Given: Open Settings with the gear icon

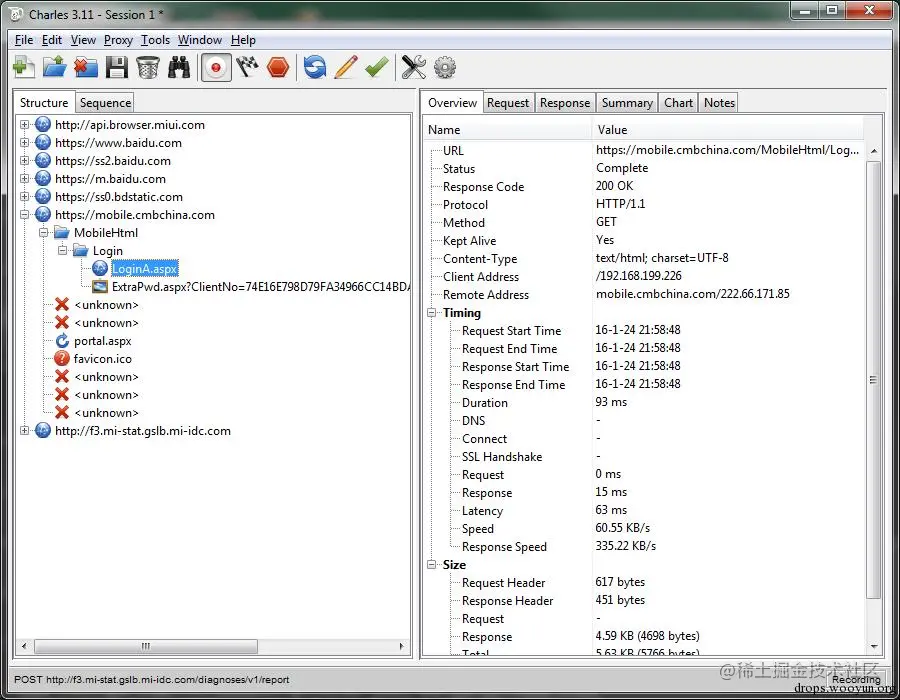Looking at the screenshot, I should (x=445, y=67).
